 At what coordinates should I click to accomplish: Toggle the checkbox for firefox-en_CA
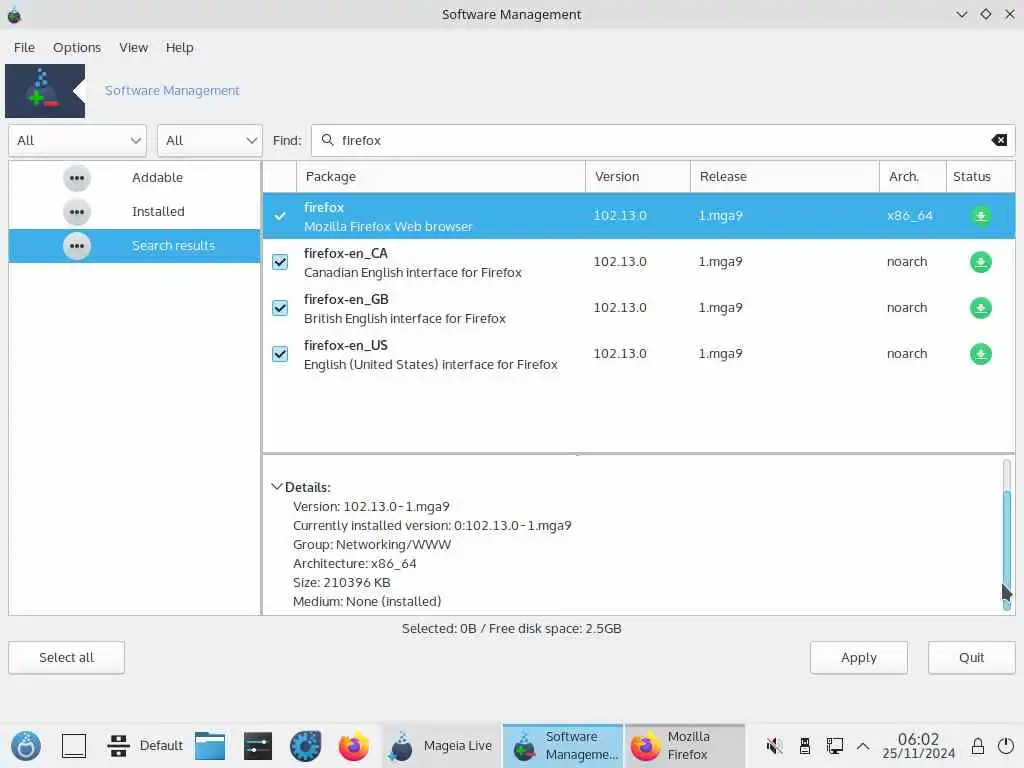pyautogui.click(x=280, y=262)
